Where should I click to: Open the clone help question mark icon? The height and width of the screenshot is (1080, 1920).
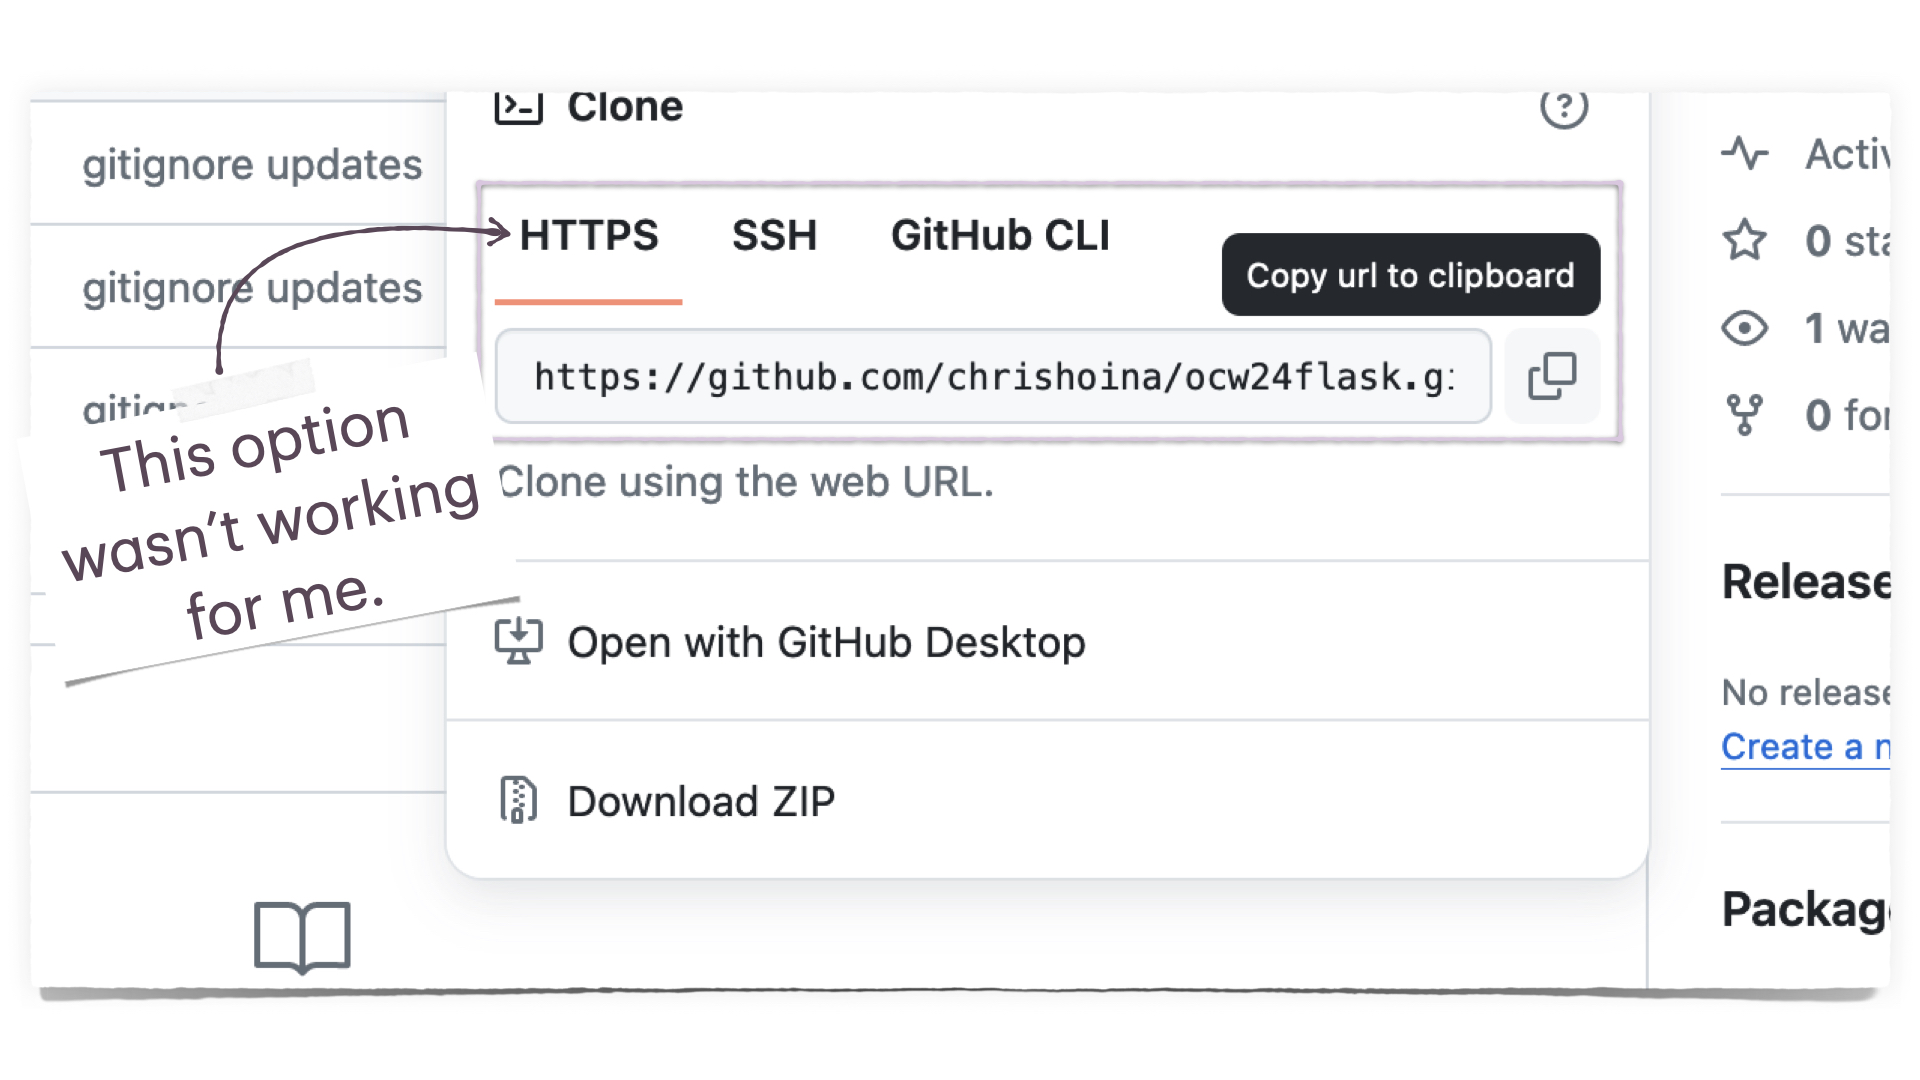[1564, 107]
